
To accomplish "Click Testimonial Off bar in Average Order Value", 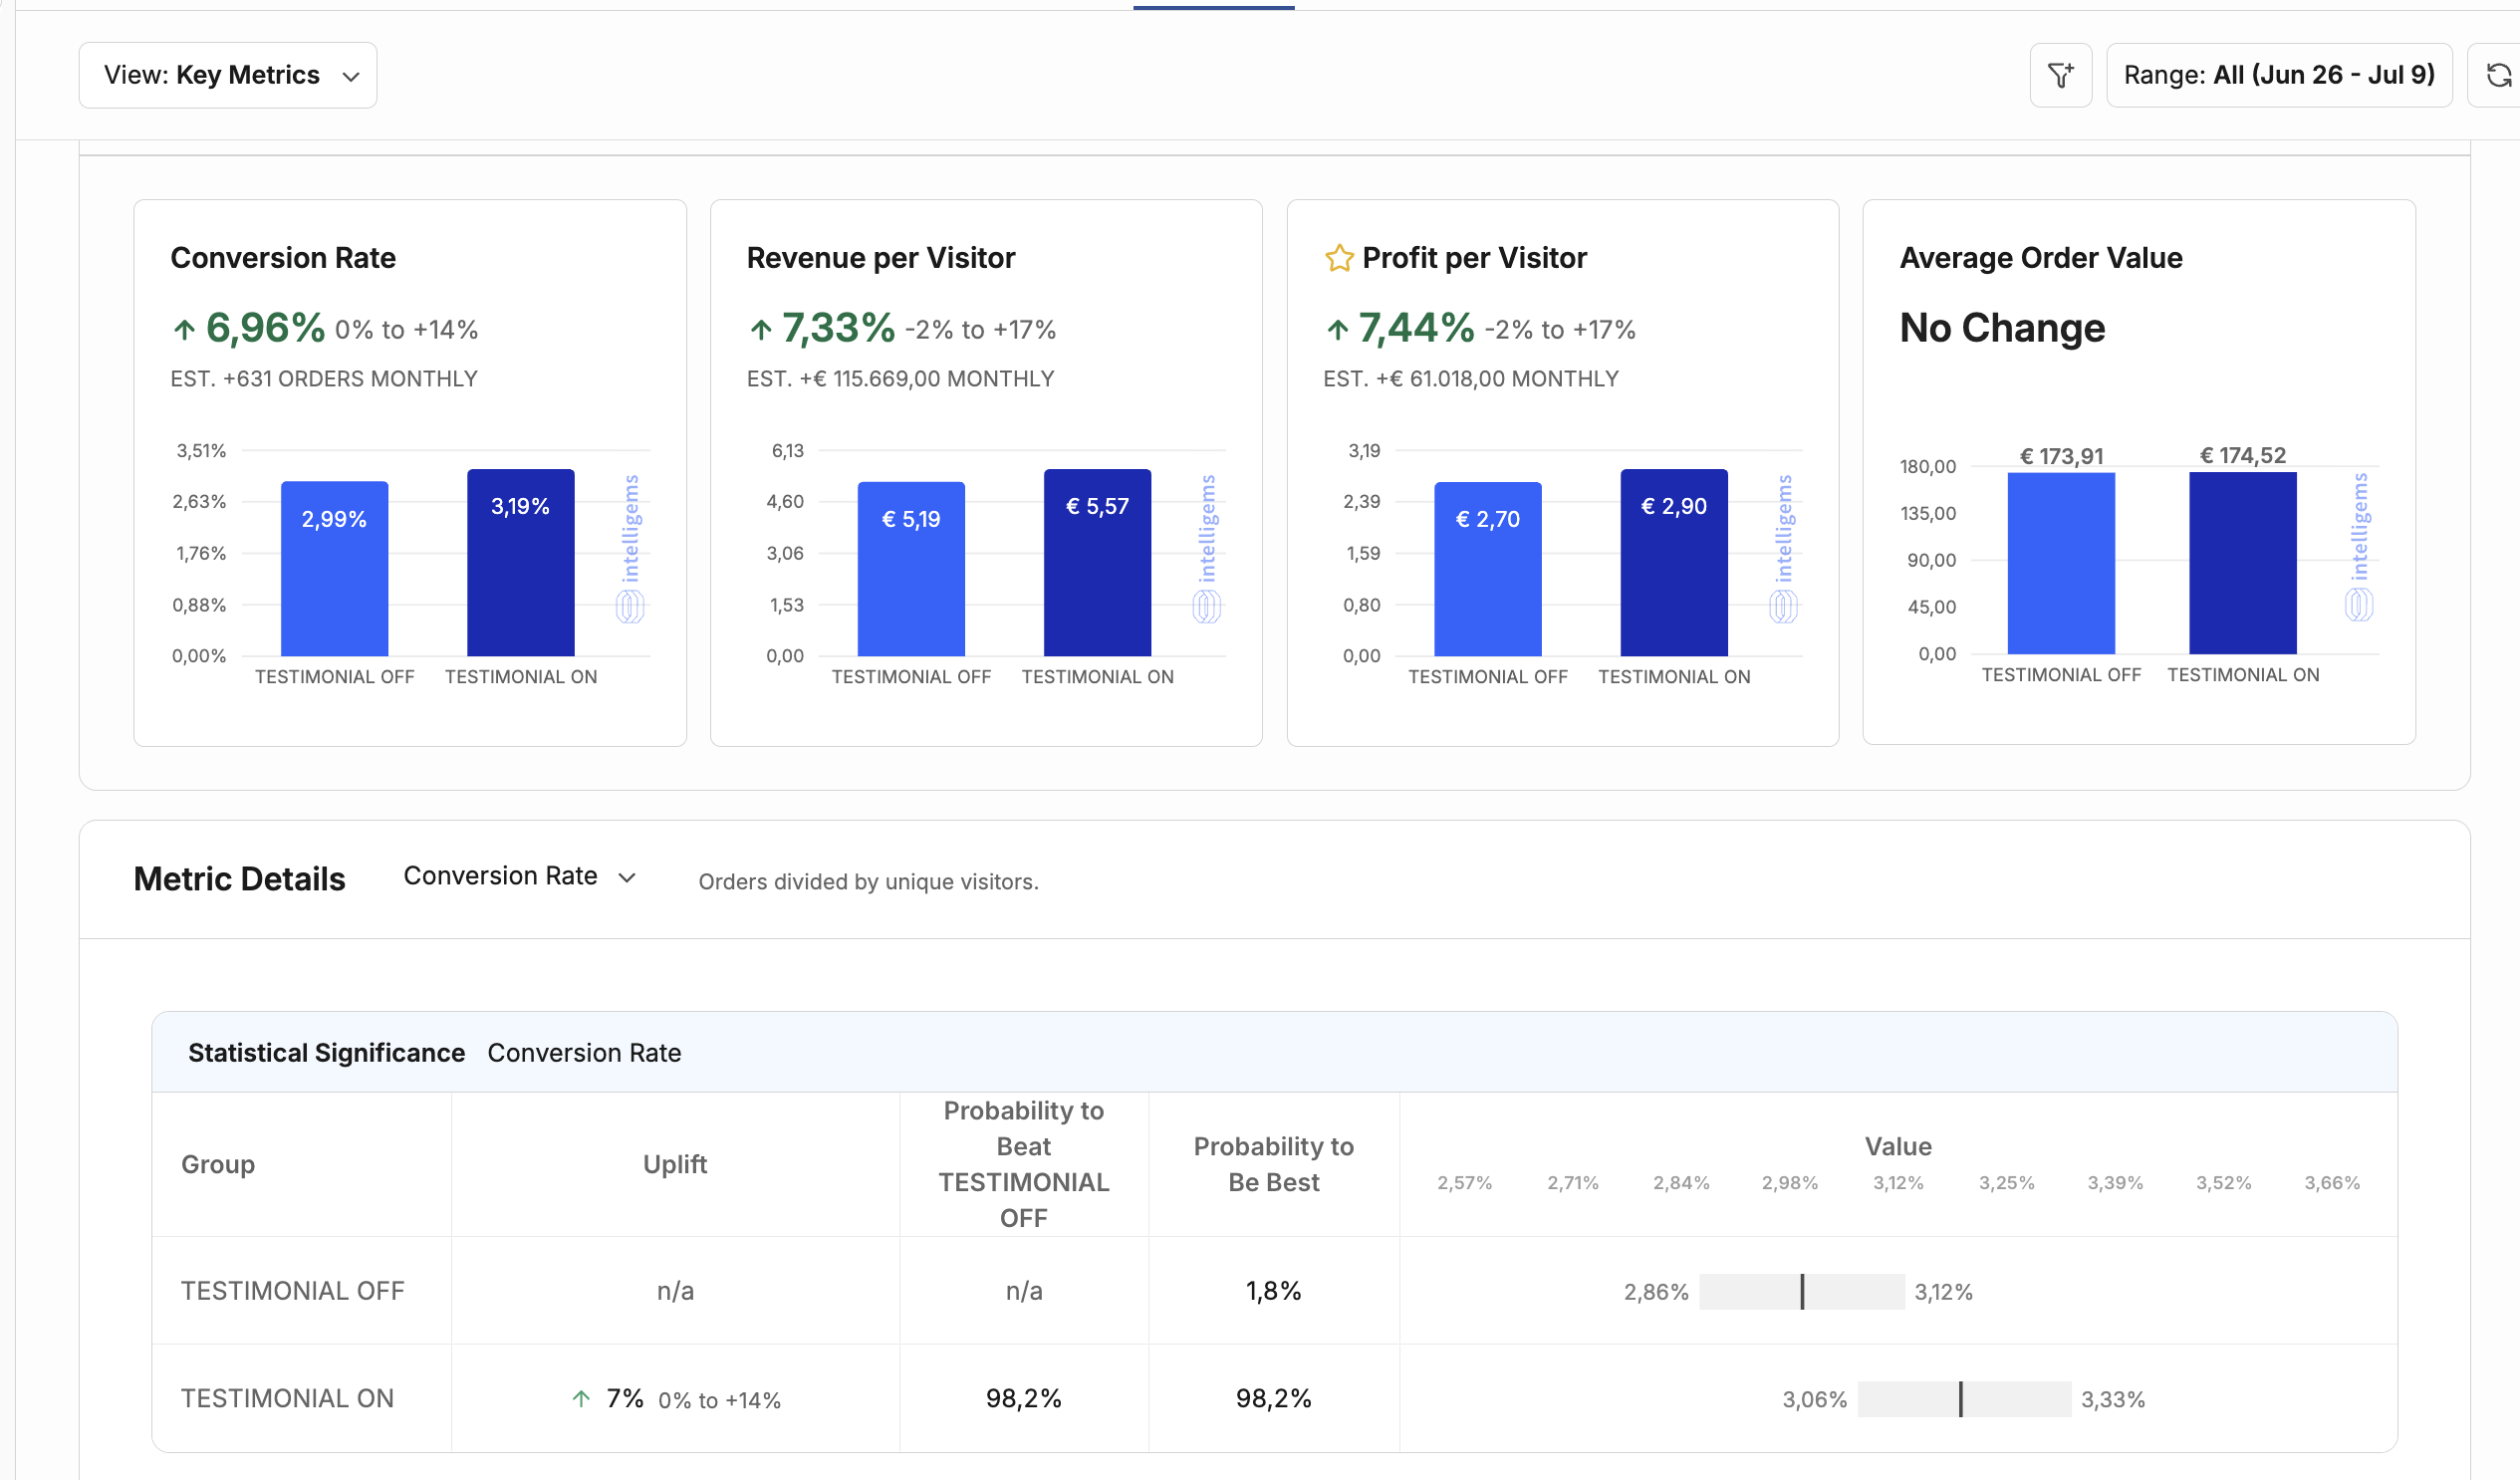I will 2061,563.
